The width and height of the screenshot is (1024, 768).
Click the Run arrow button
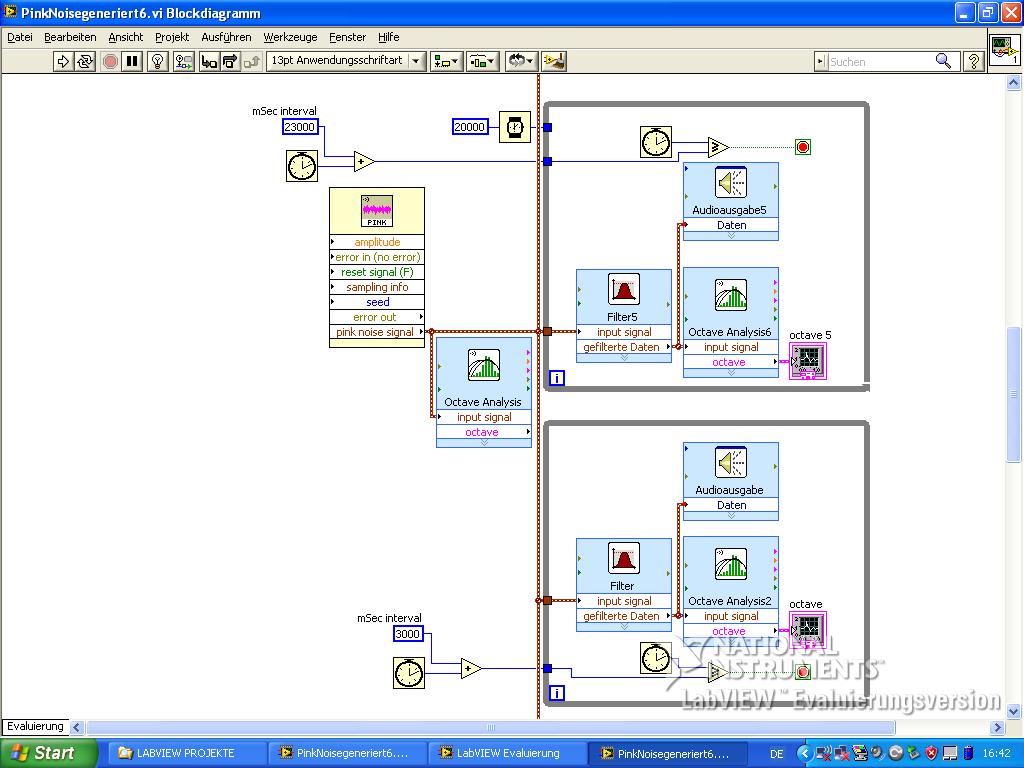pyautogui.click(x=63, y=61)
